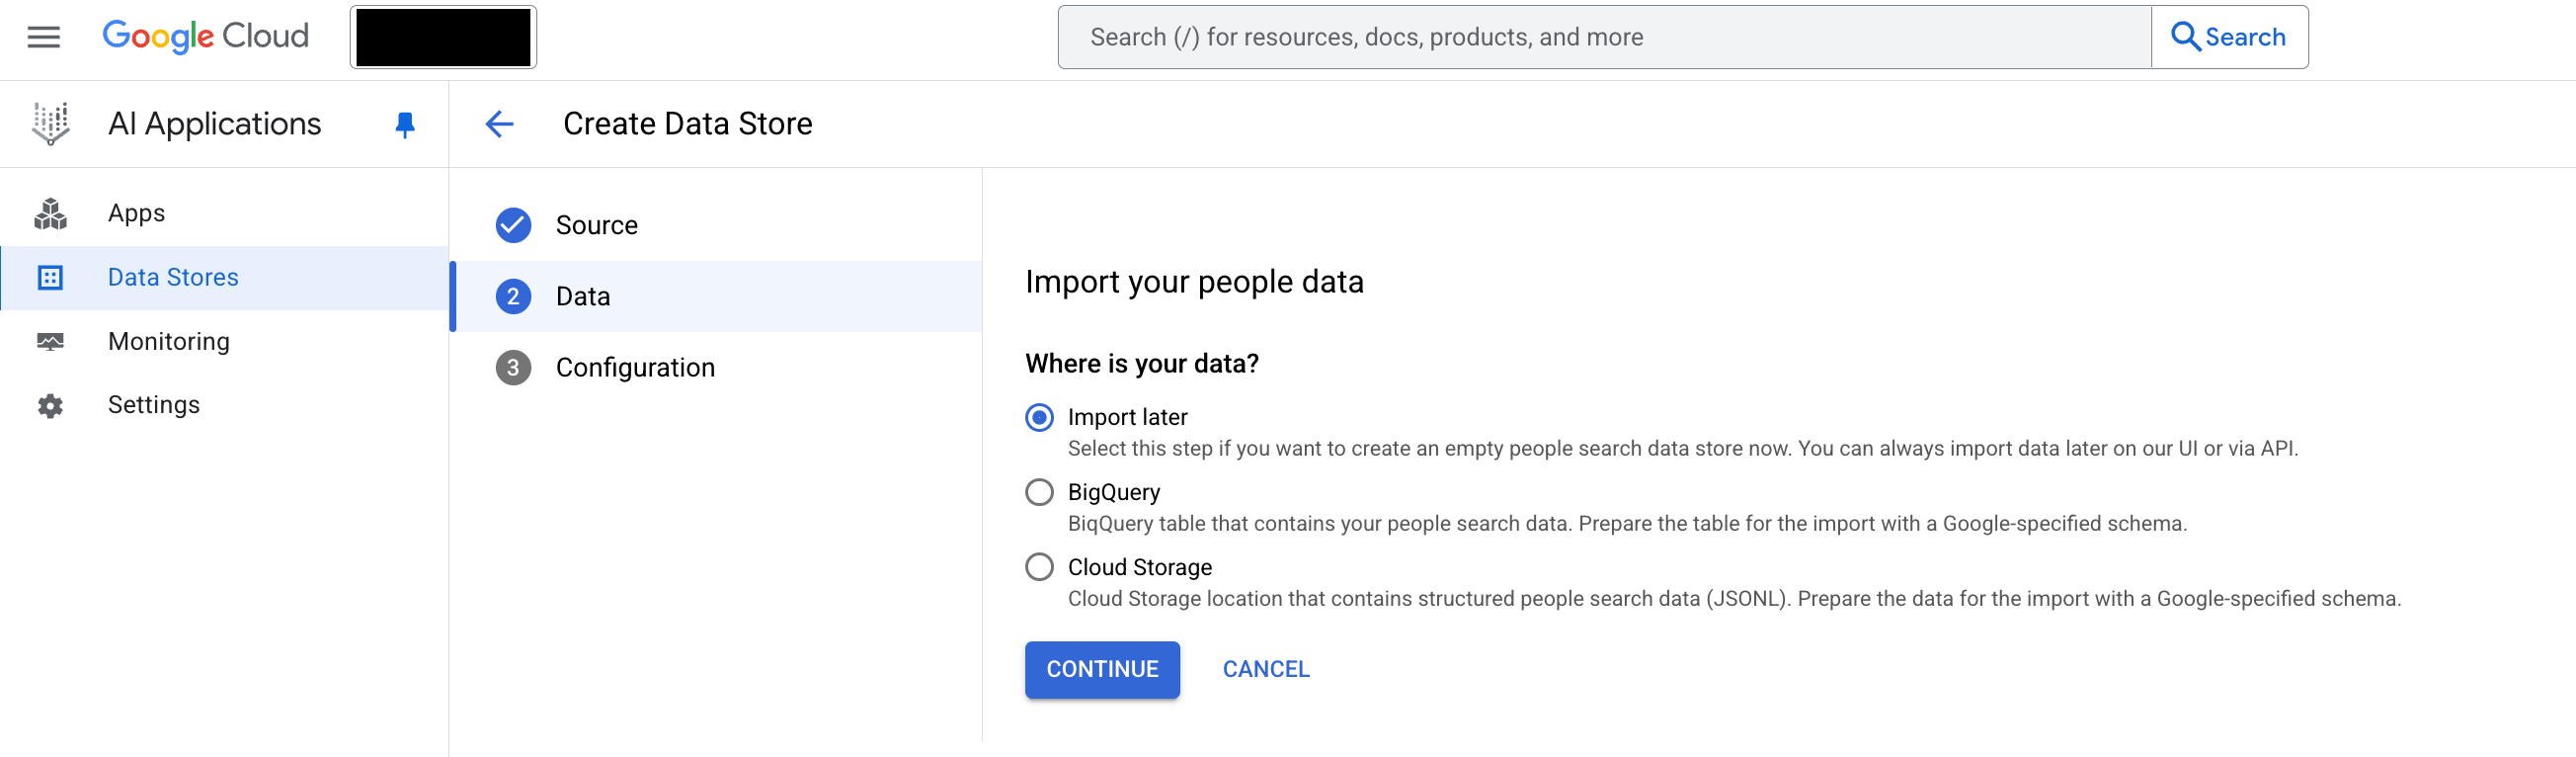Click the completed Source step checkmark
Image resolution: width=2576 pixels, height=757 pixels.
(513, 225)
